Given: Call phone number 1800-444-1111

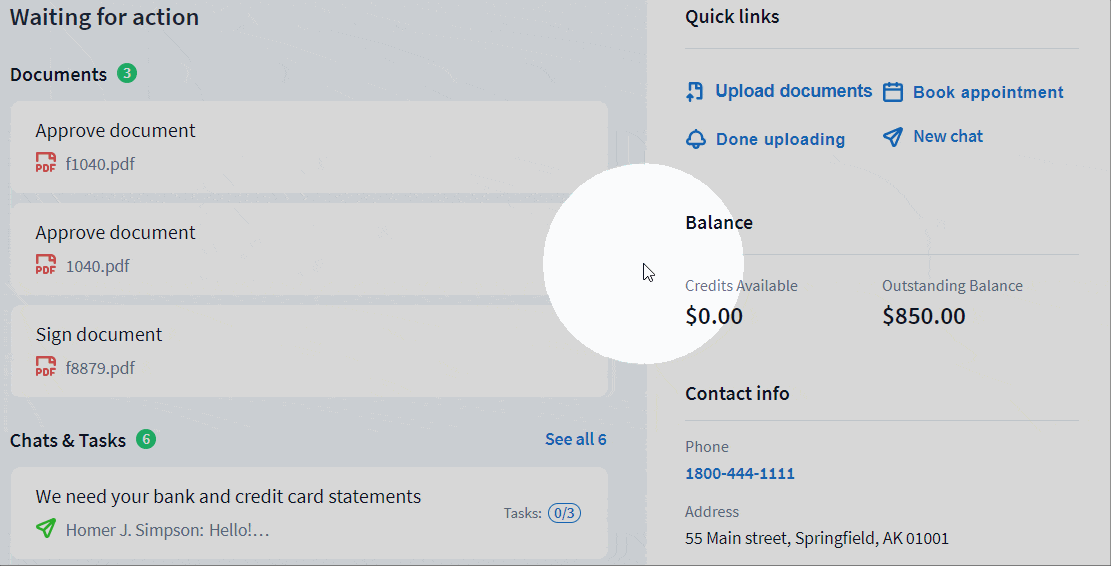Looking at the screenshot, I should coord(740,473).
